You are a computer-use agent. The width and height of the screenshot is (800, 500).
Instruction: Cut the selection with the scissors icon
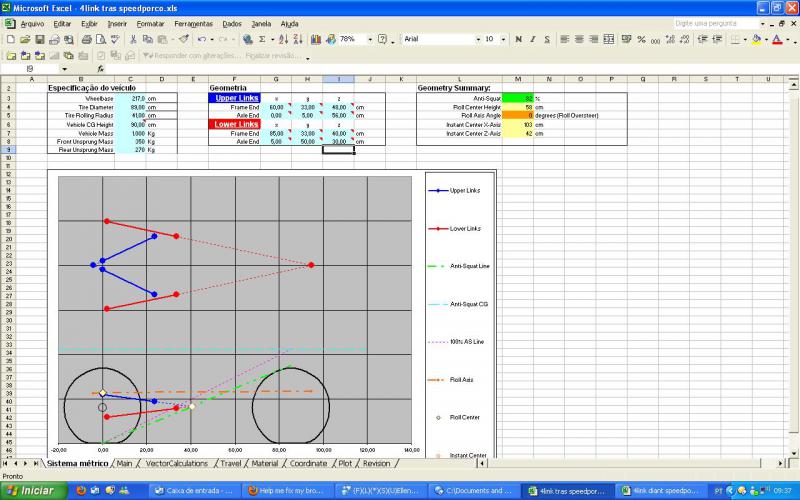(x=133, y=39)
